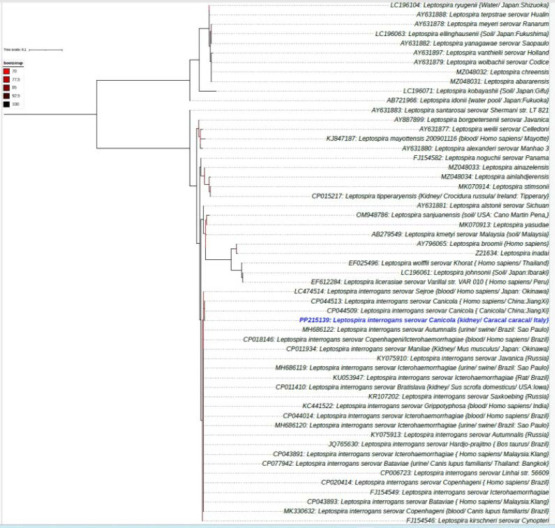
Task: Select leaf CP020414 interrogans serovar Copenhageni
Action: pos(435,483)
